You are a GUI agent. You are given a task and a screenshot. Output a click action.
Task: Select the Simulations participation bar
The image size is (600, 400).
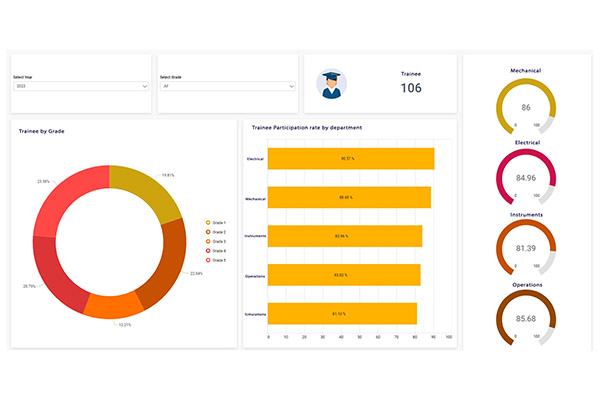(x=341, y=313)
